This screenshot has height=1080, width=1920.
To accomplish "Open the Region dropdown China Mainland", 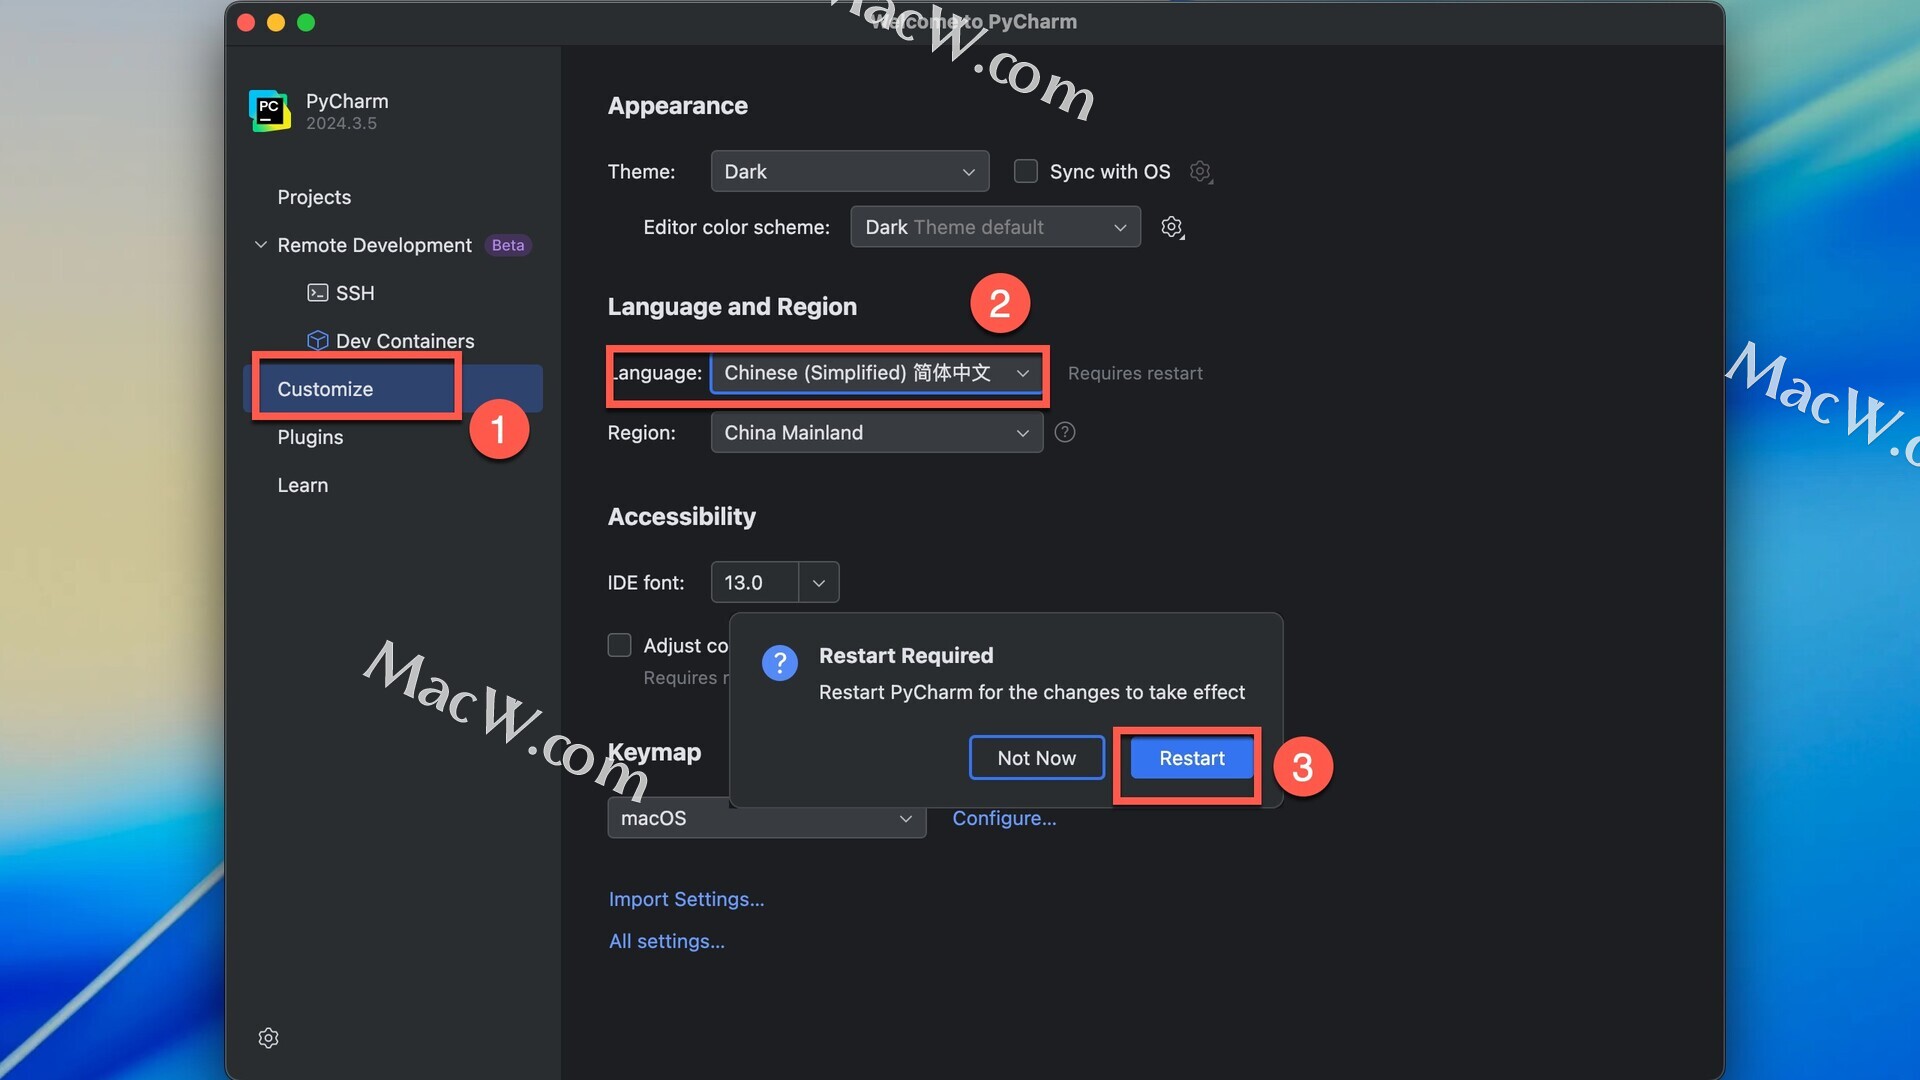I will (x=877, y=433).
